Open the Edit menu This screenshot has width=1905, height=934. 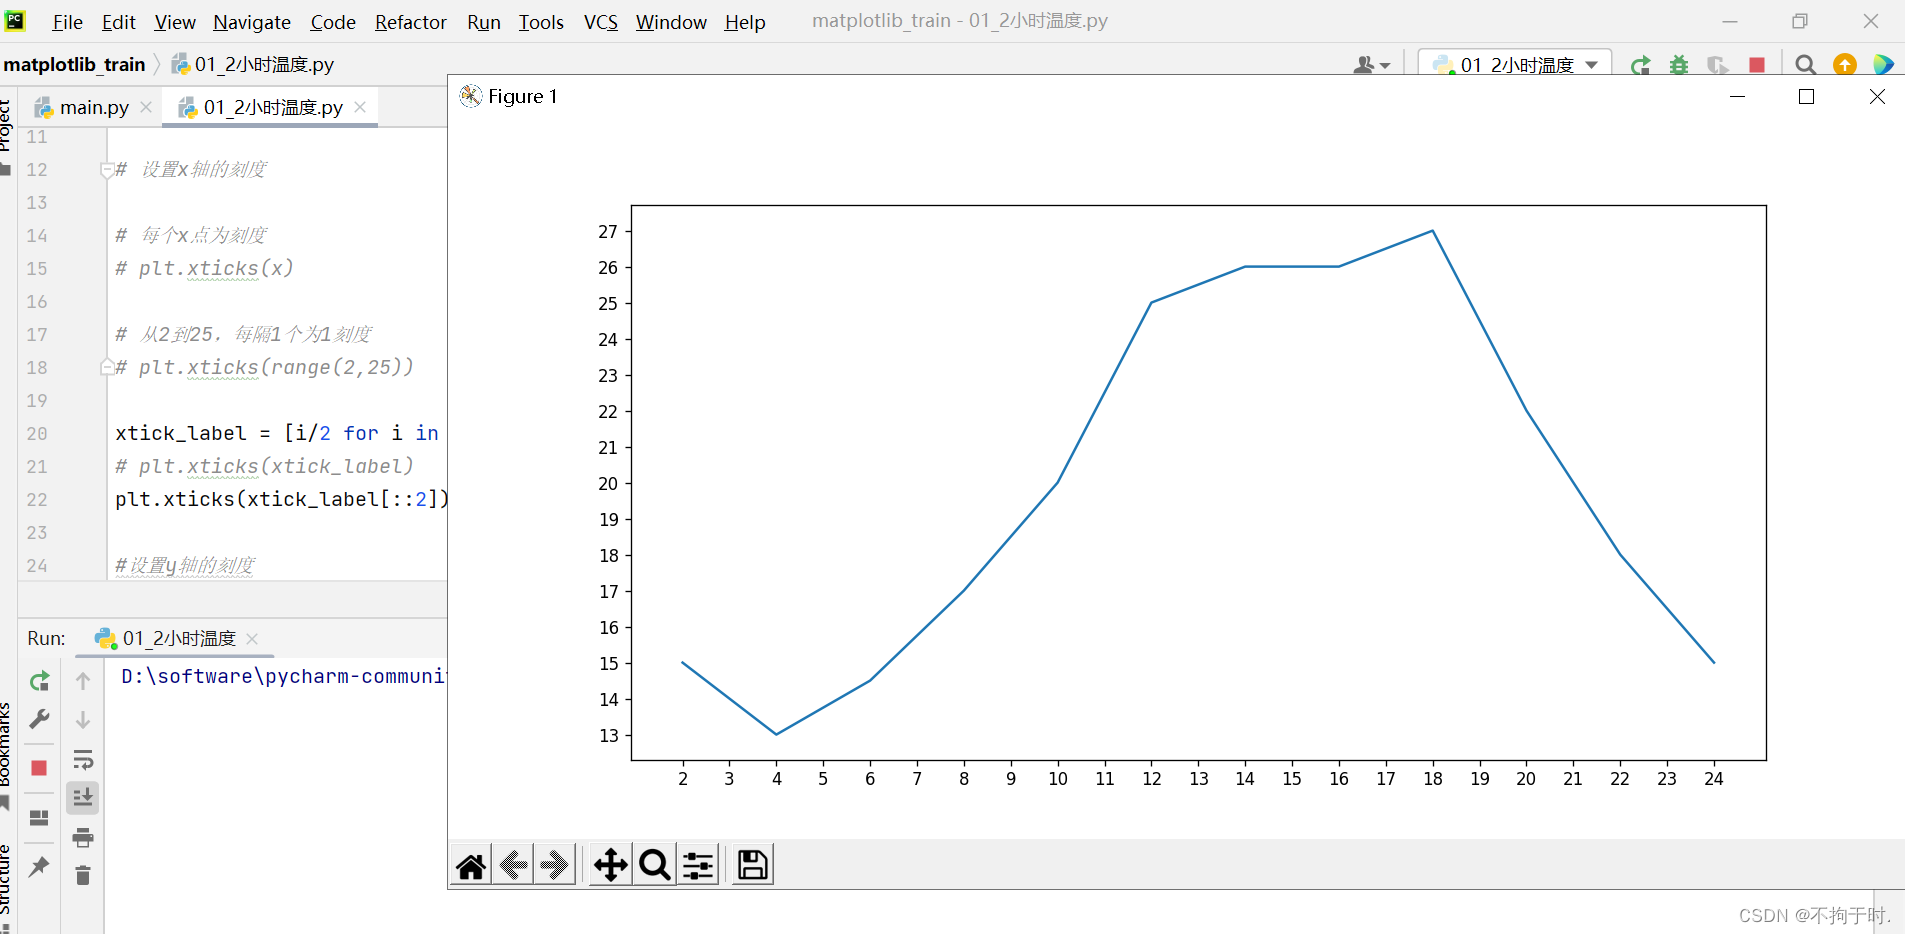pyautogui.click(x=118, y=22)
